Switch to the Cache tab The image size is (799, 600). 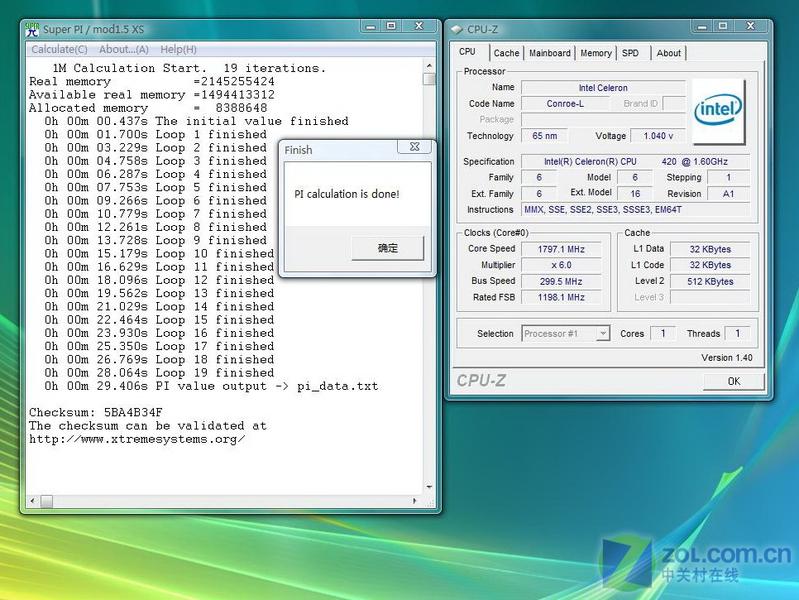(506, 53)
